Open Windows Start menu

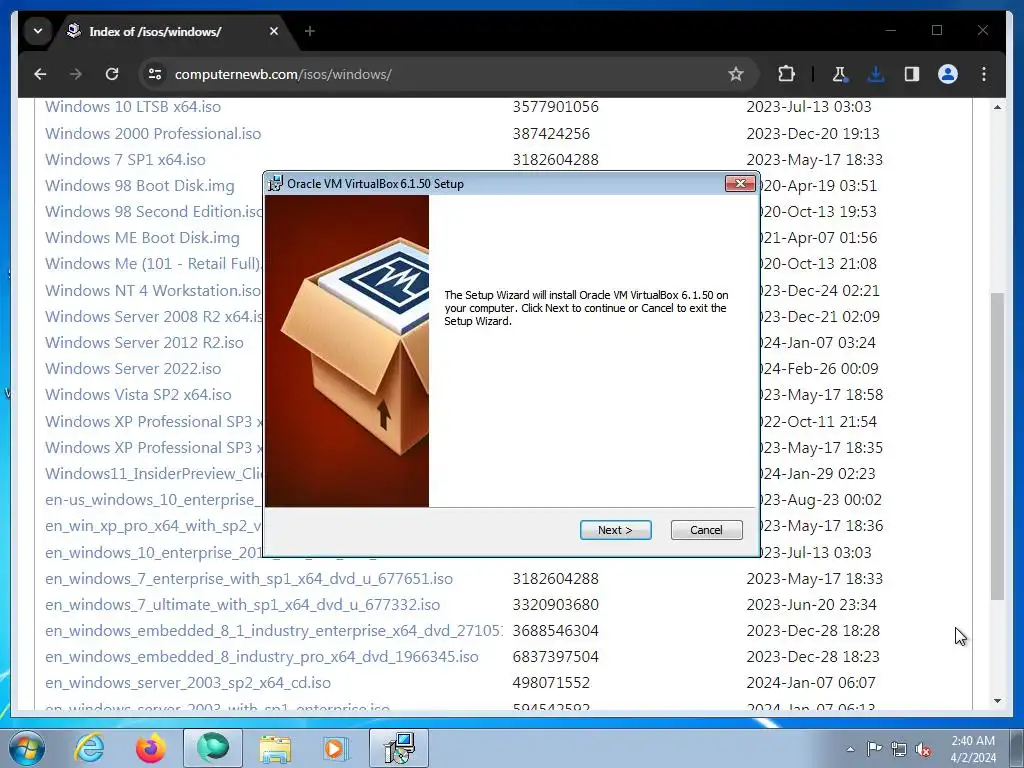click(27, 748)
